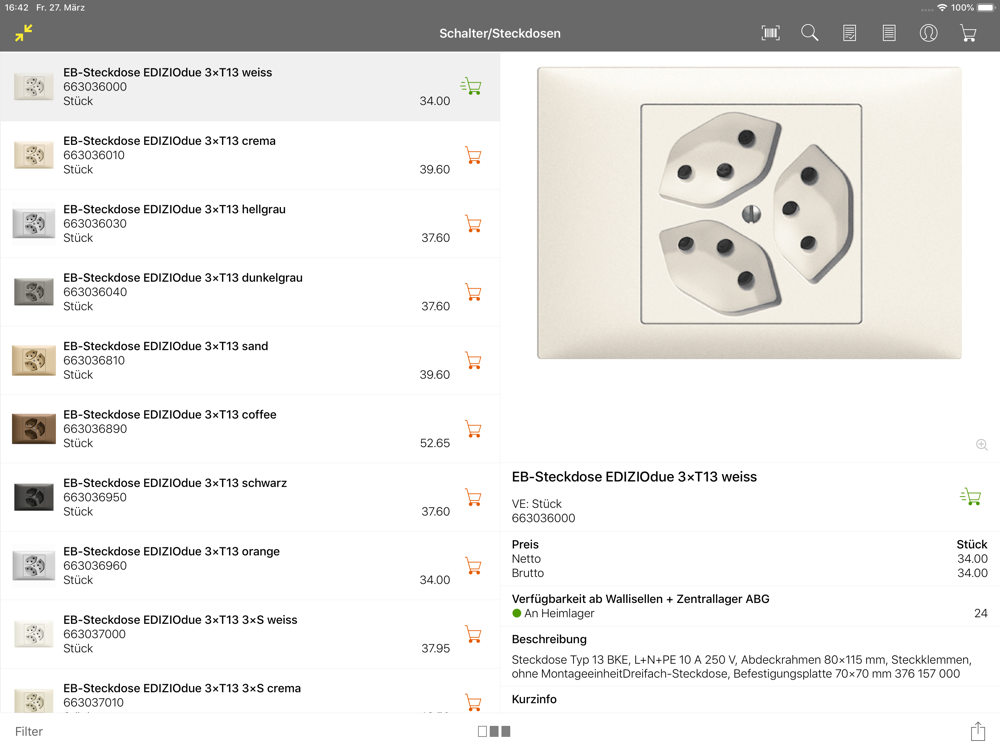Click the battery status indicator

tap(986, 8)
